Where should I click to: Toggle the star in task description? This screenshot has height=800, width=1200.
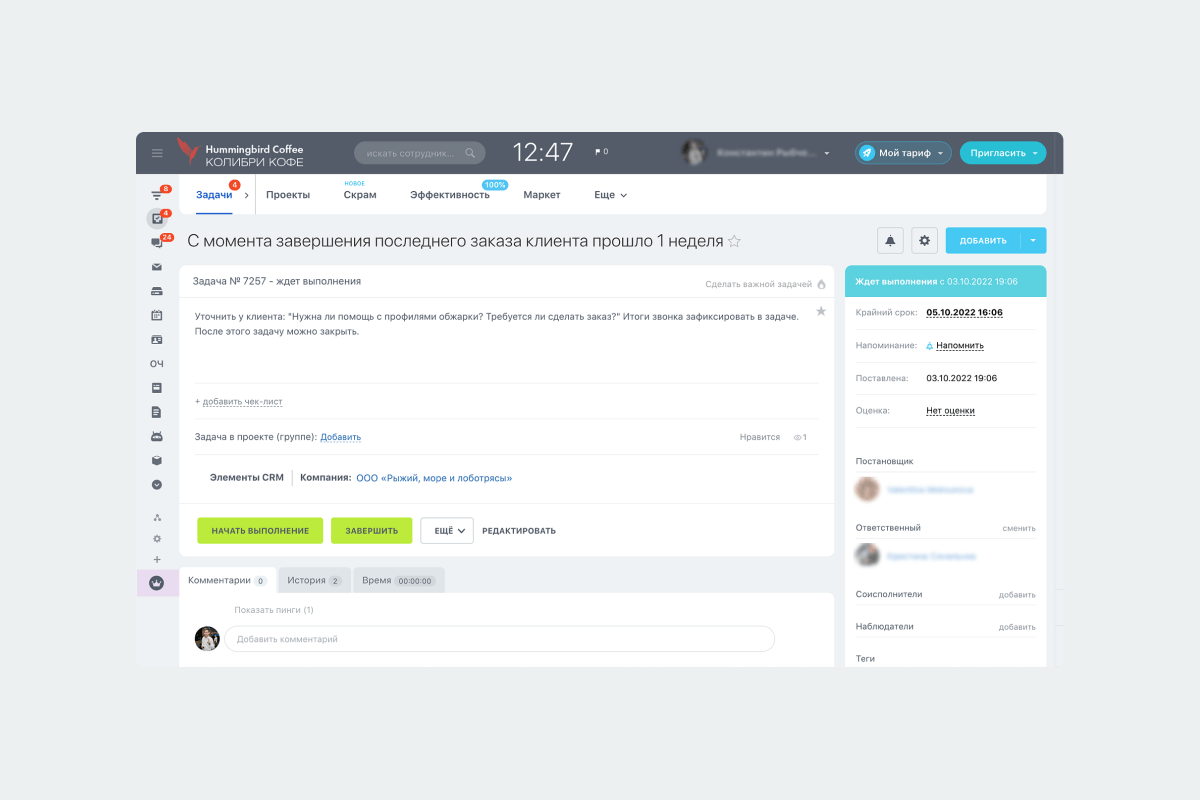click(821, 312)
